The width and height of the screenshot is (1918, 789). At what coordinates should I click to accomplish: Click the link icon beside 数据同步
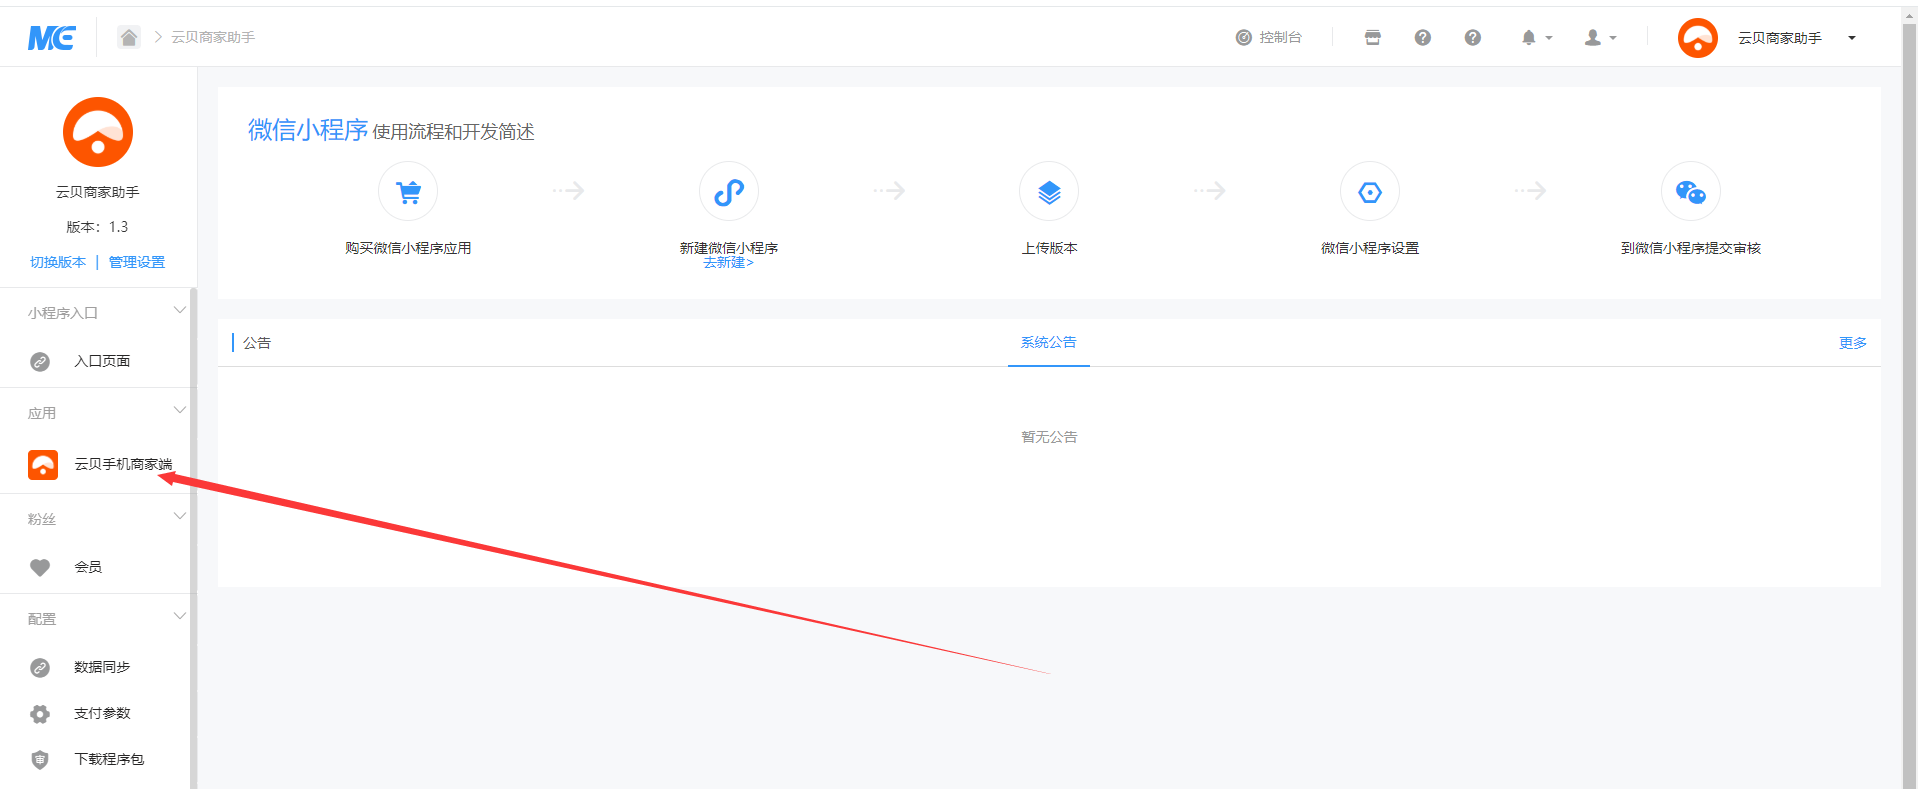[x=40, y=667]
